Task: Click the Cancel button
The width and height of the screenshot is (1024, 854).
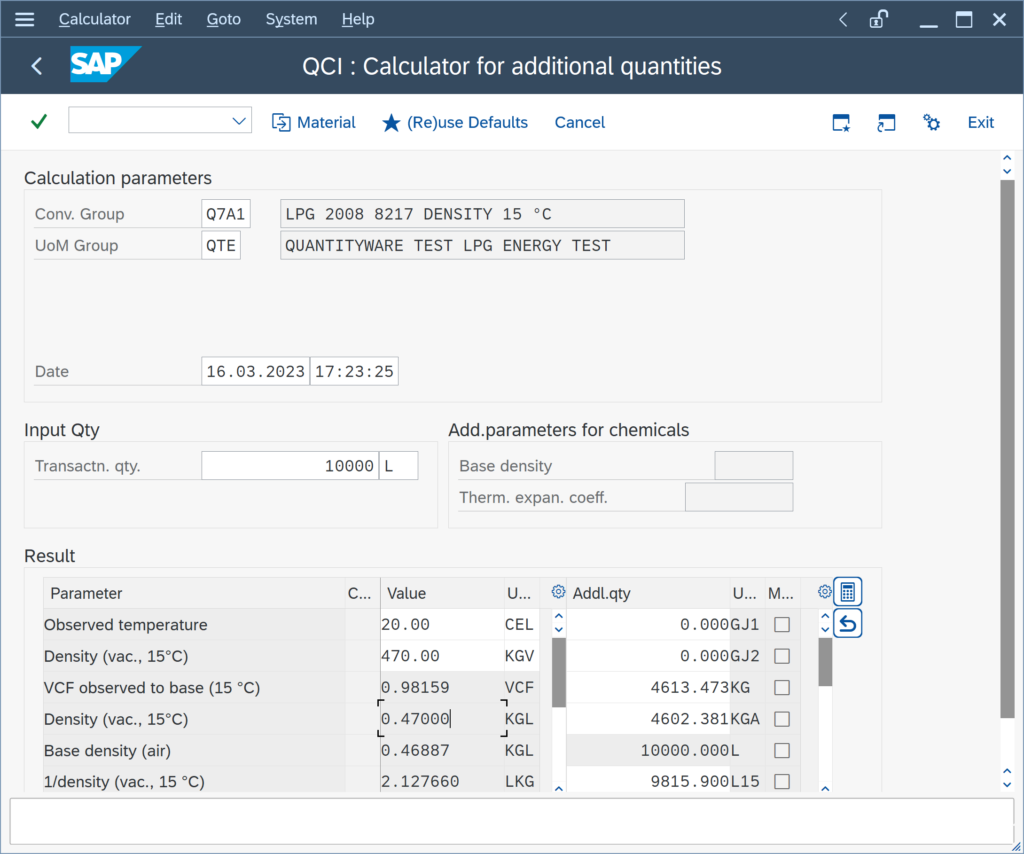Action: tap(580, 122)
